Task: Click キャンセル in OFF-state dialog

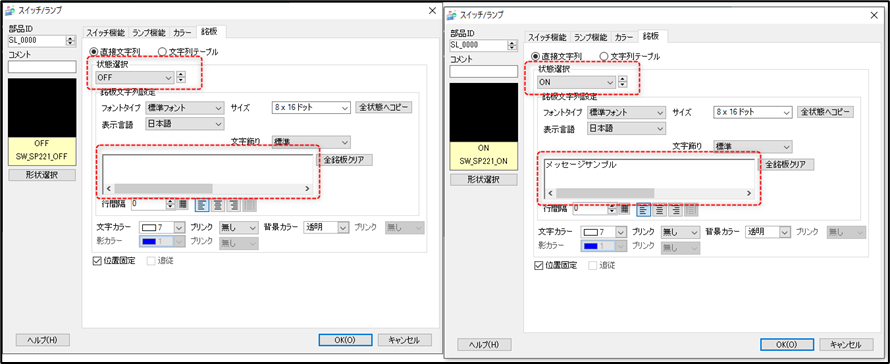Action: (x=405, y=340)
